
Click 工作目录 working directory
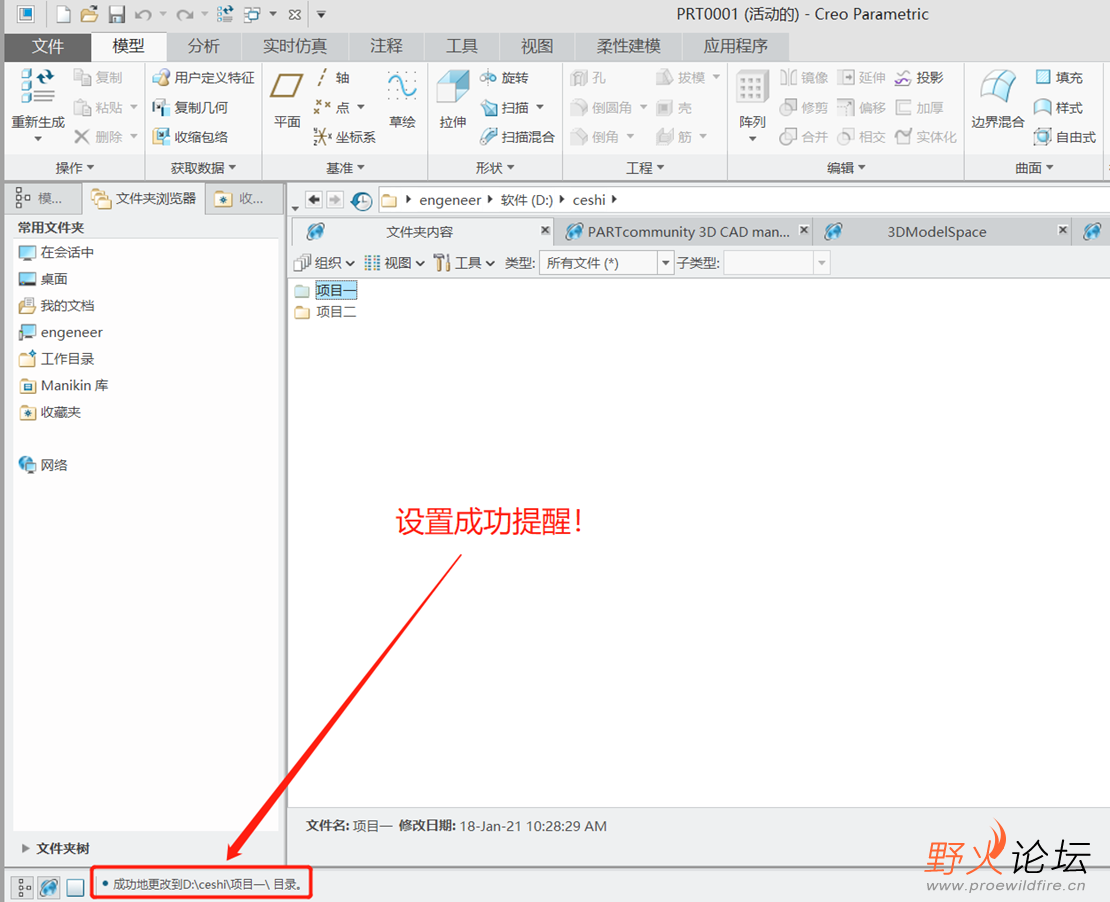(x=57, y=359)
